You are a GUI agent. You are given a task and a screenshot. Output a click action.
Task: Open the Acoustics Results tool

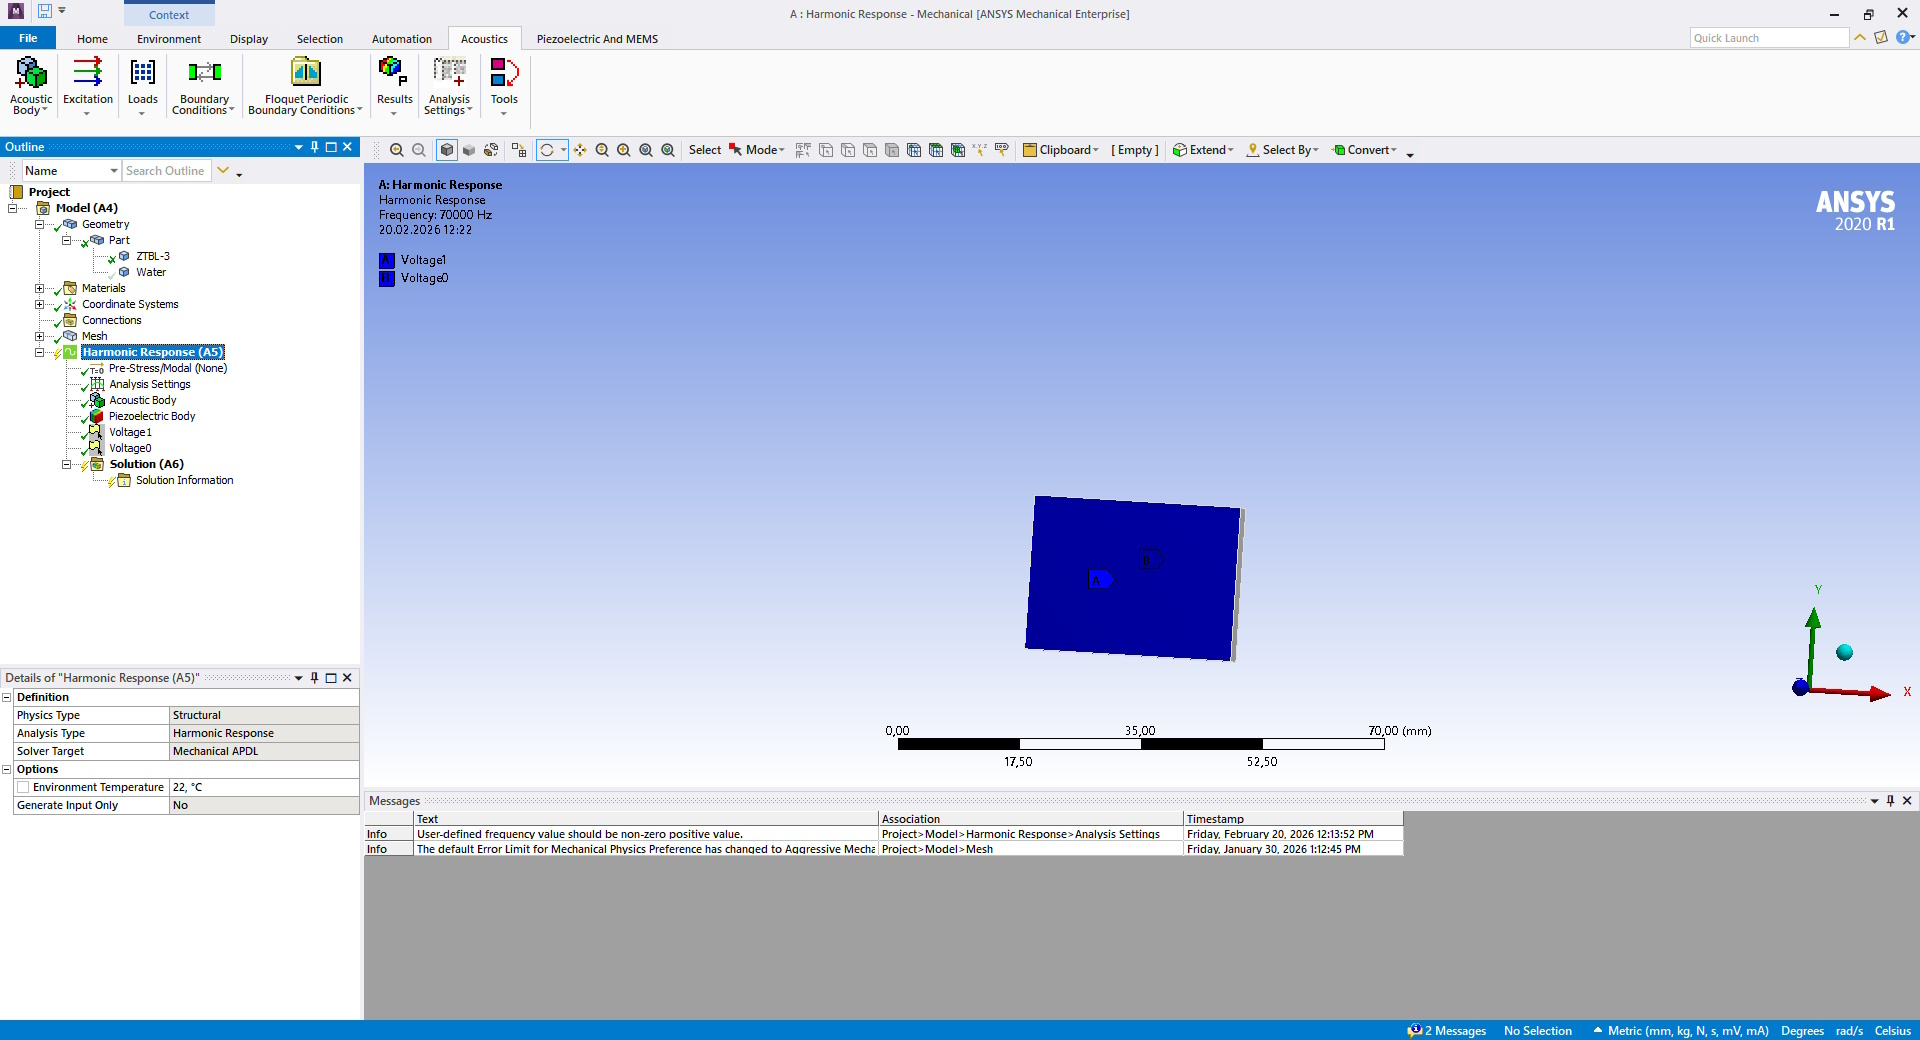point(394,84)
